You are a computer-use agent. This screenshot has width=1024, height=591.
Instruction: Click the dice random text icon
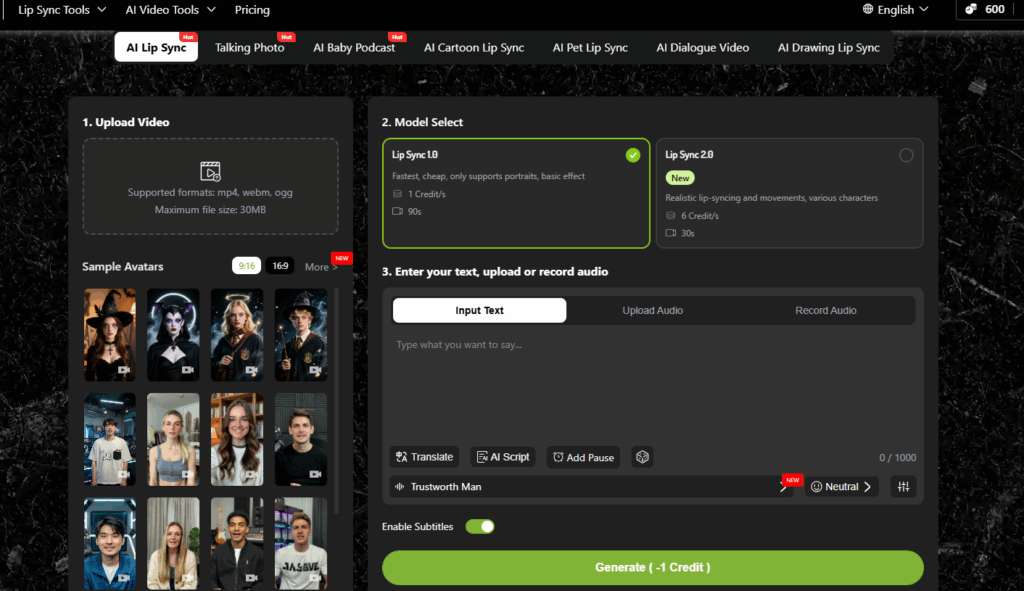pyautogui.click(x=642, y=457)
